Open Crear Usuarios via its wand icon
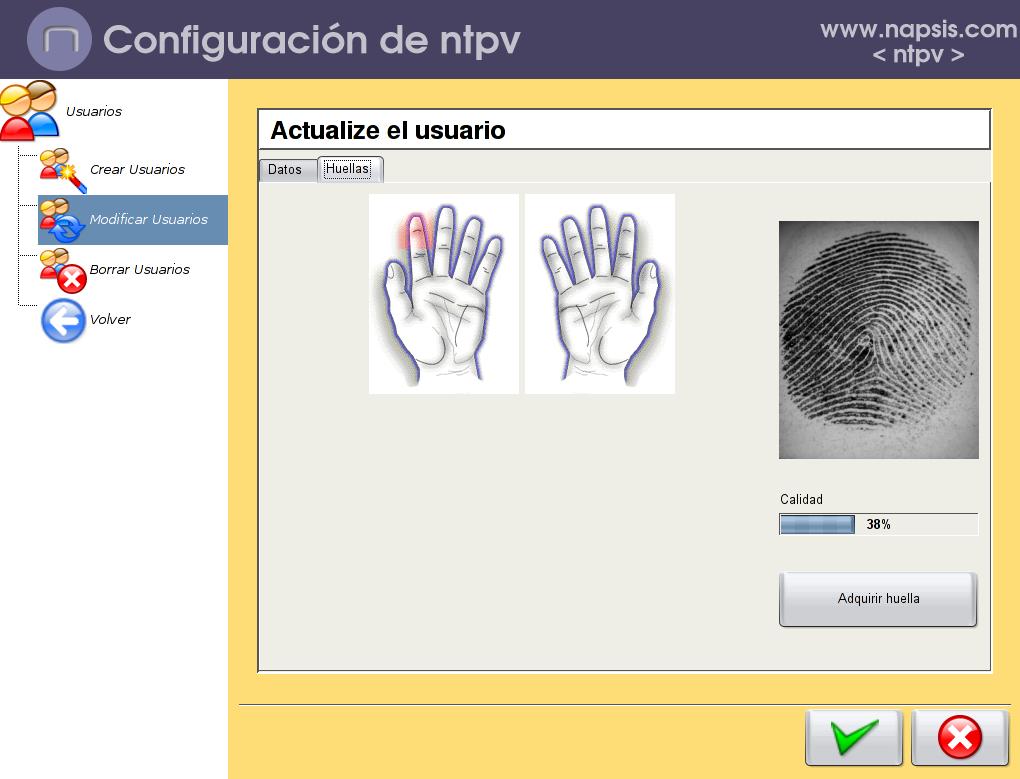This screenshot has height=779, width=1020. 62,170
